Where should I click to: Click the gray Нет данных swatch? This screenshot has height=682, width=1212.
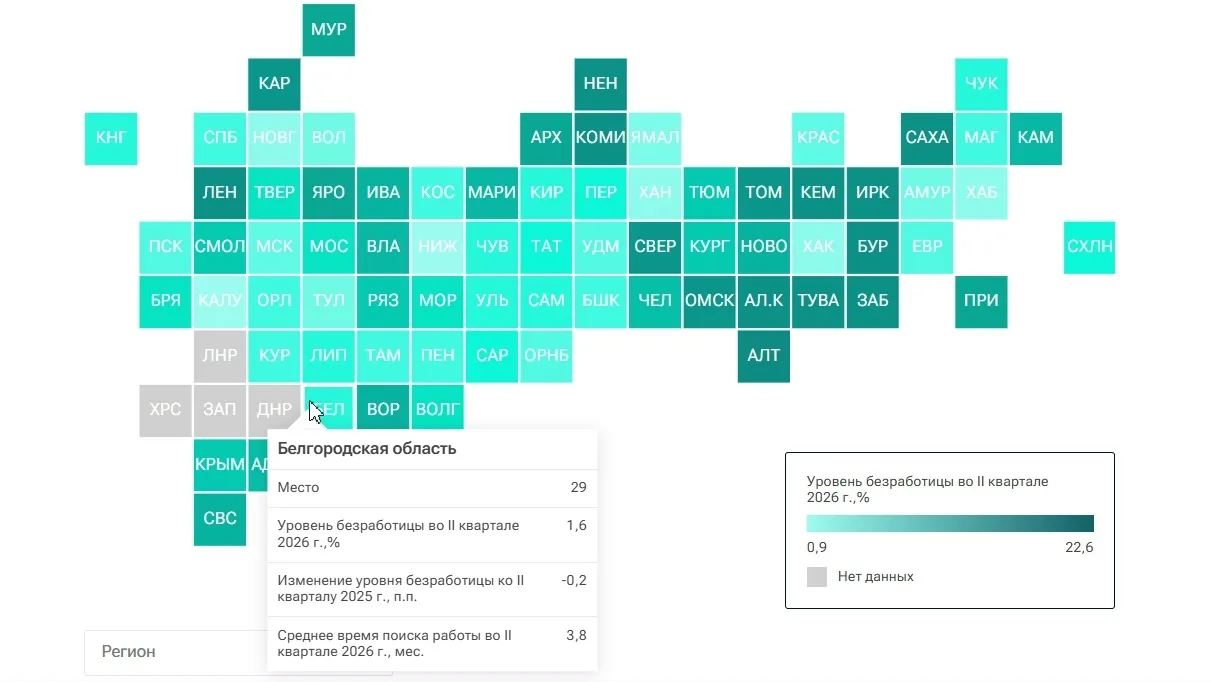pyautogui.click(x=817, y=577)
